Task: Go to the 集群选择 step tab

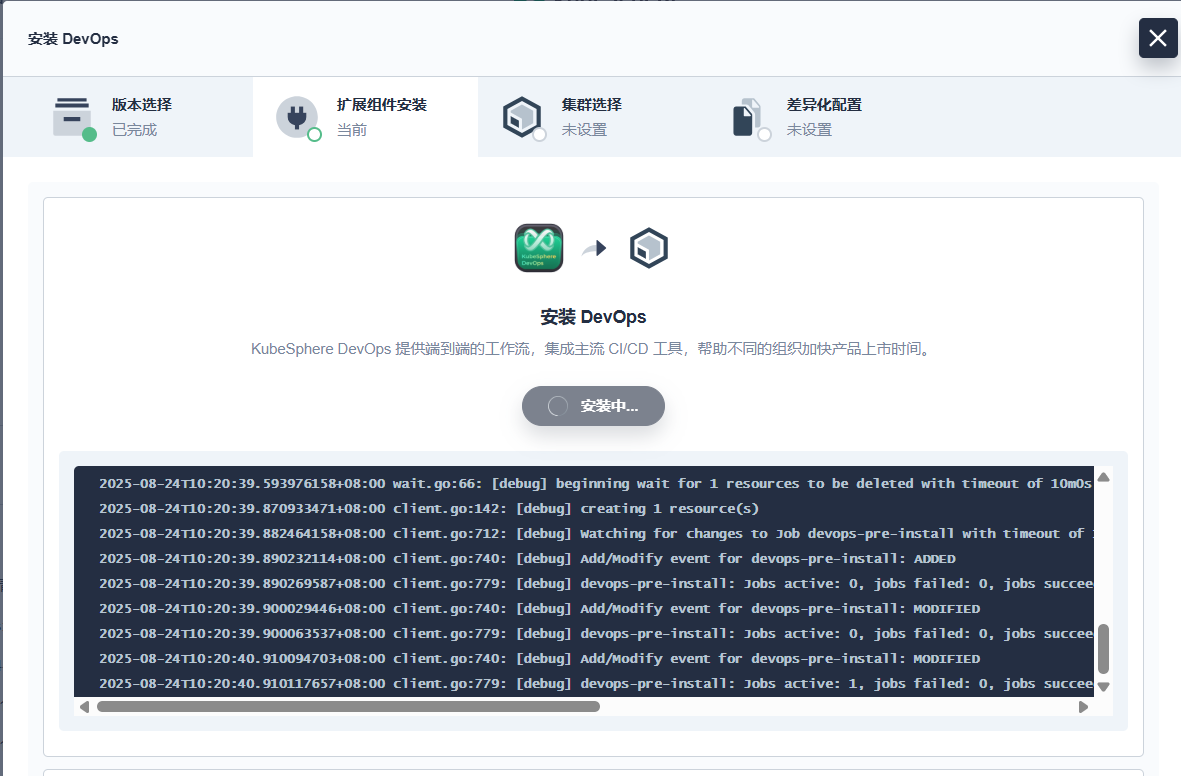Action: click(x=590, y=117)
